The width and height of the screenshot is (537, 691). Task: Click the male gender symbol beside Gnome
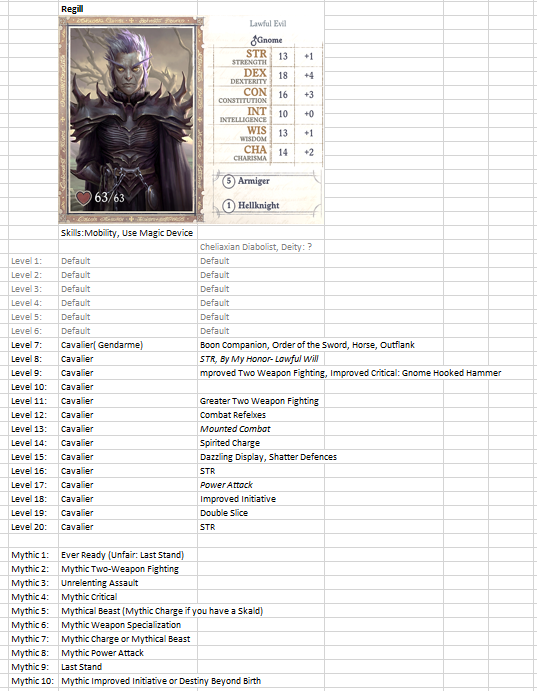coord(254,41)
